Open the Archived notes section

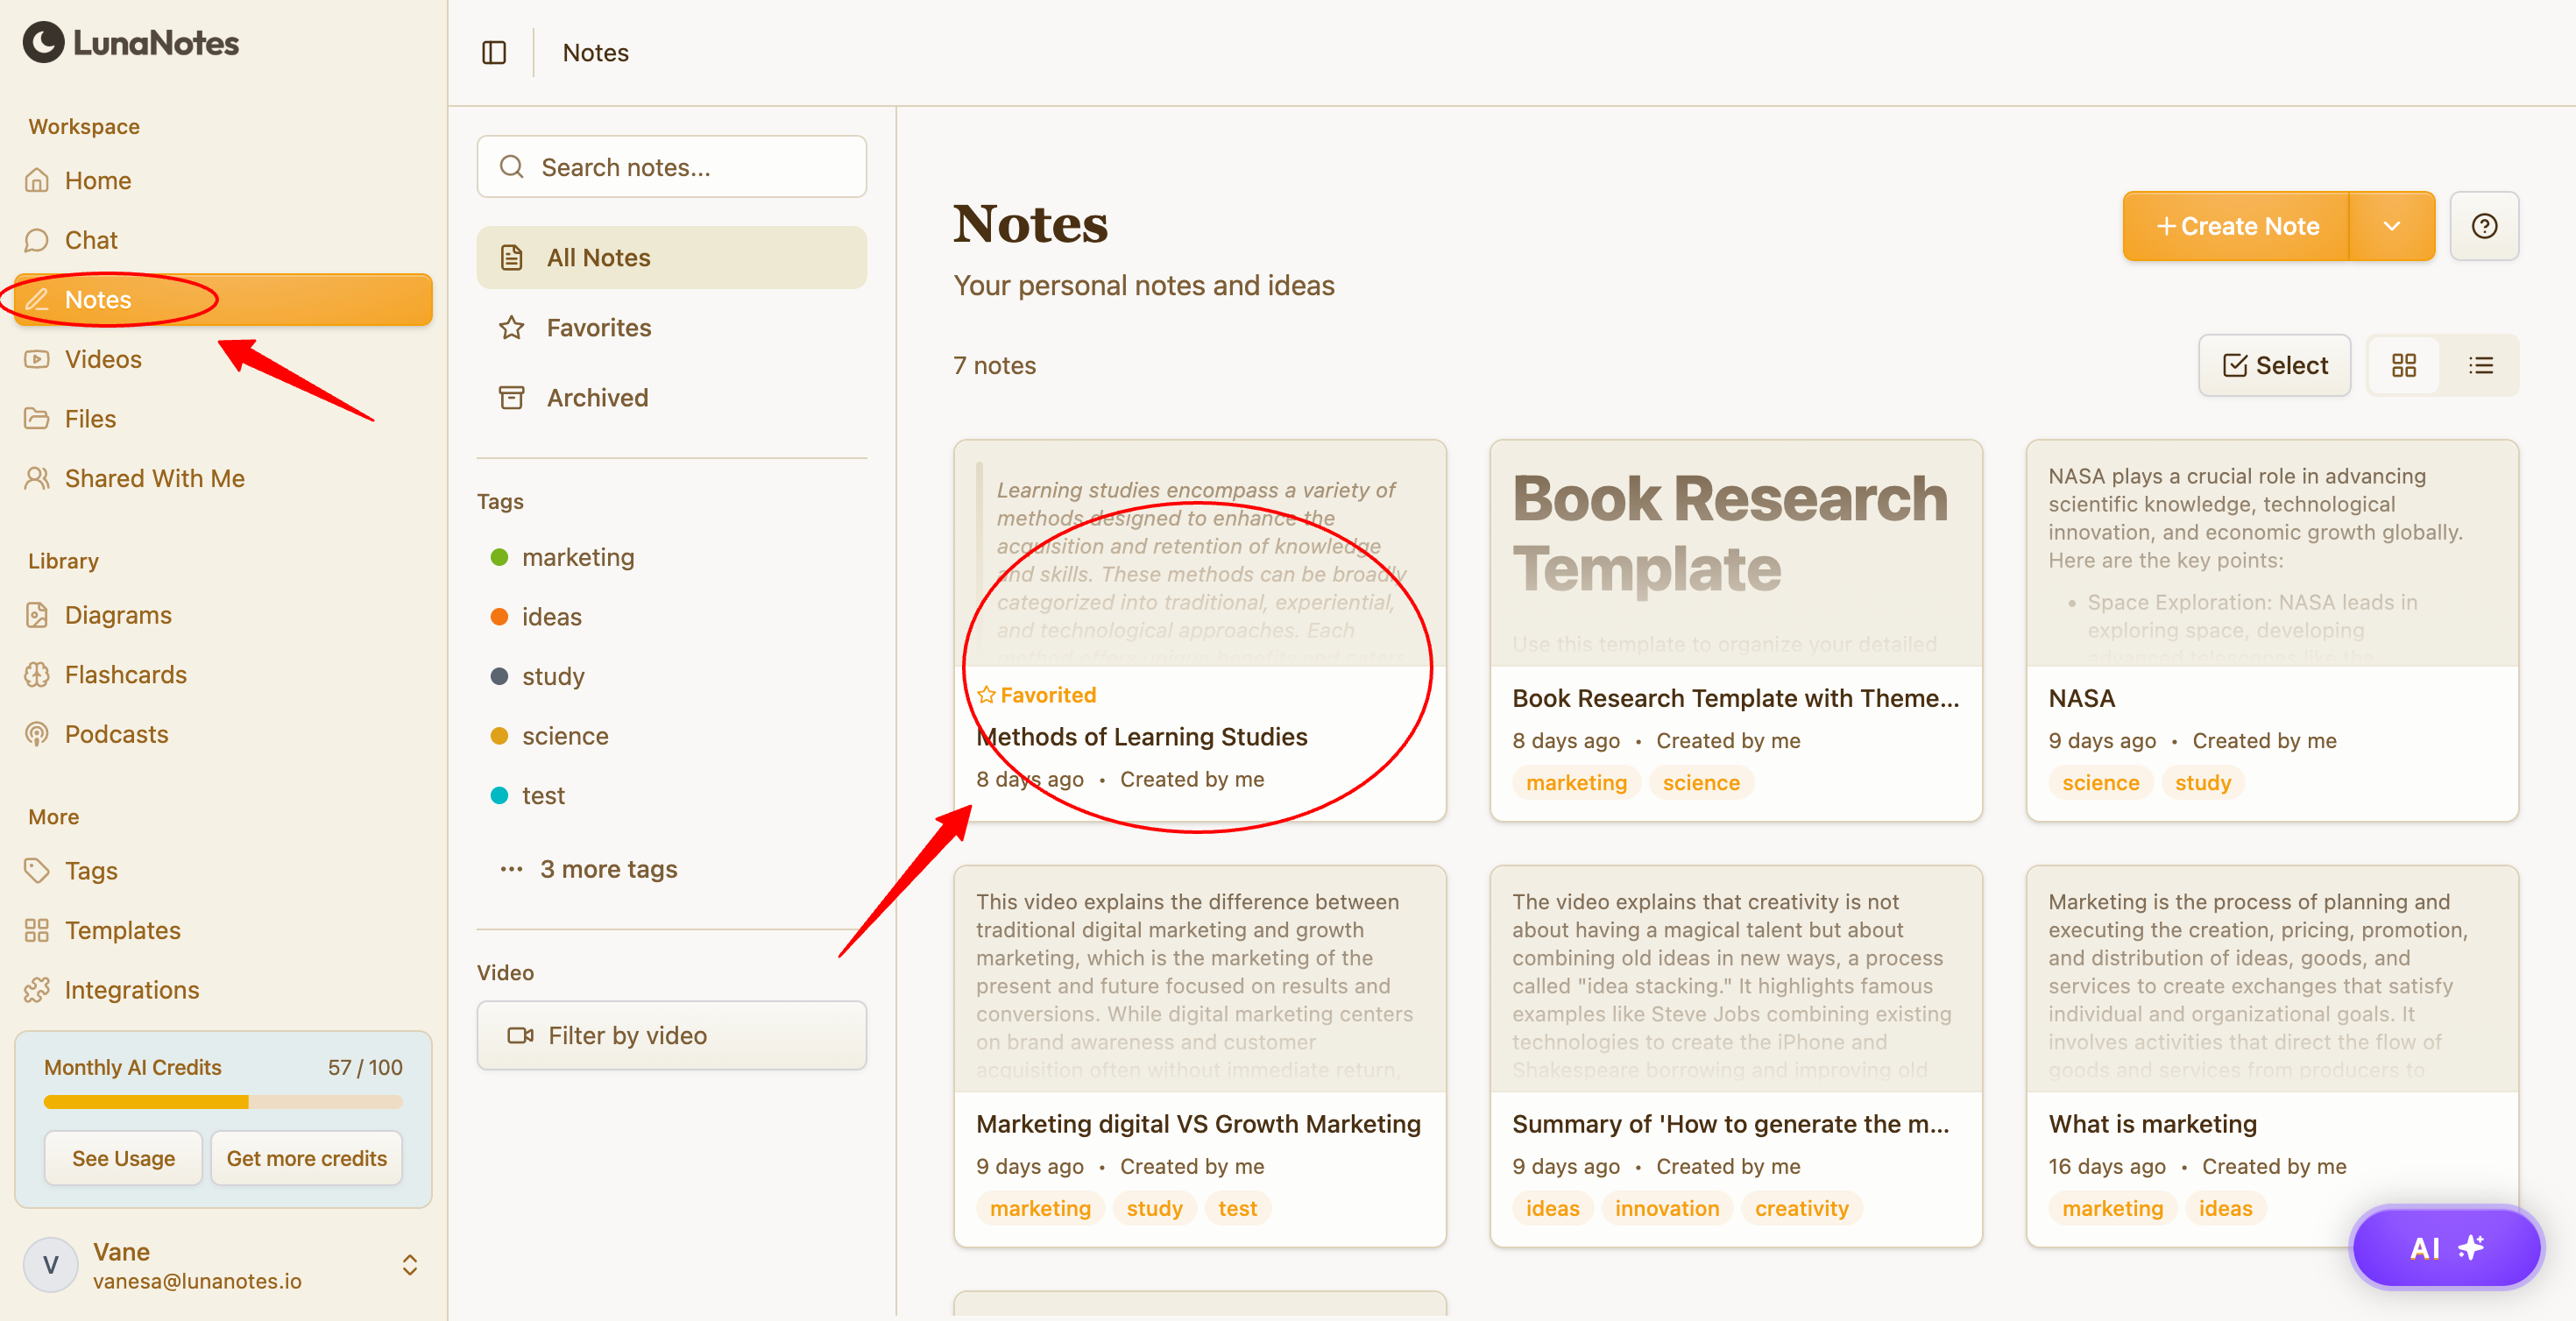pos(597,397)
